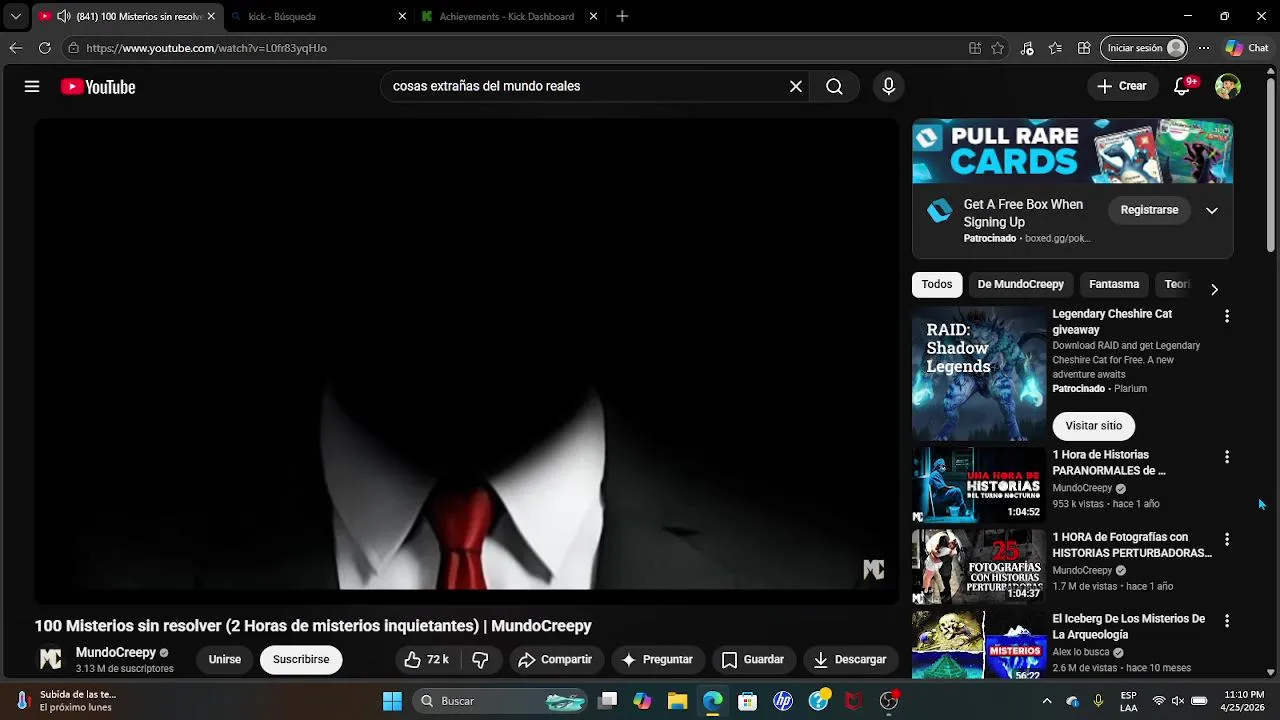Open the Windows Start menu
Image resolution: width=1280 pixels, height=720 pixels.
pyautogui.click(x=392, y=701)
